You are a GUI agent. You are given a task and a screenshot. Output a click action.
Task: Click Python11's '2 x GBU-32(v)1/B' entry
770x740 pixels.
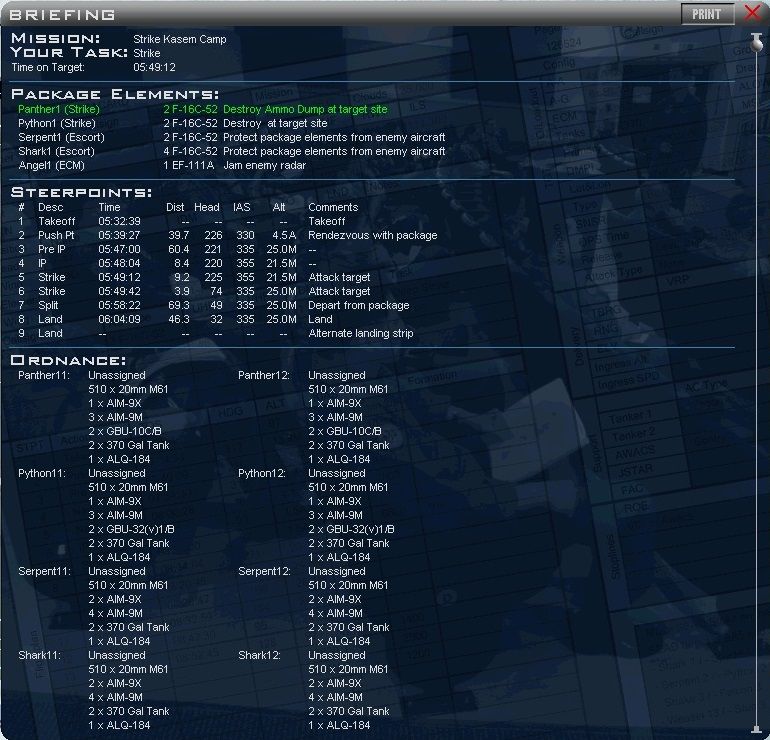[131, 529]
